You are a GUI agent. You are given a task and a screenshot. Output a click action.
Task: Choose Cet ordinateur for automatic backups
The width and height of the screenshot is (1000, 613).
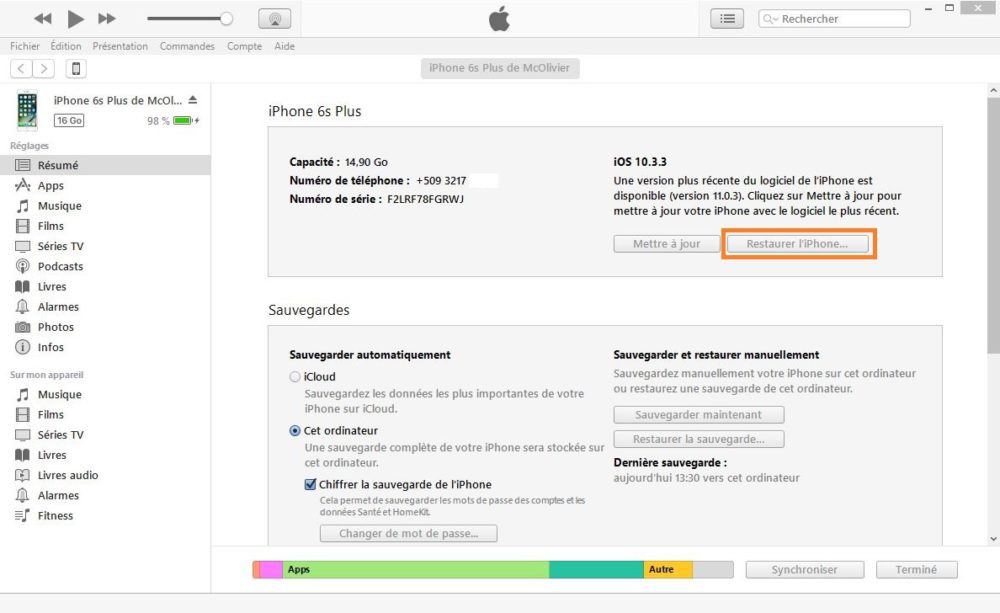pos(295,431)
